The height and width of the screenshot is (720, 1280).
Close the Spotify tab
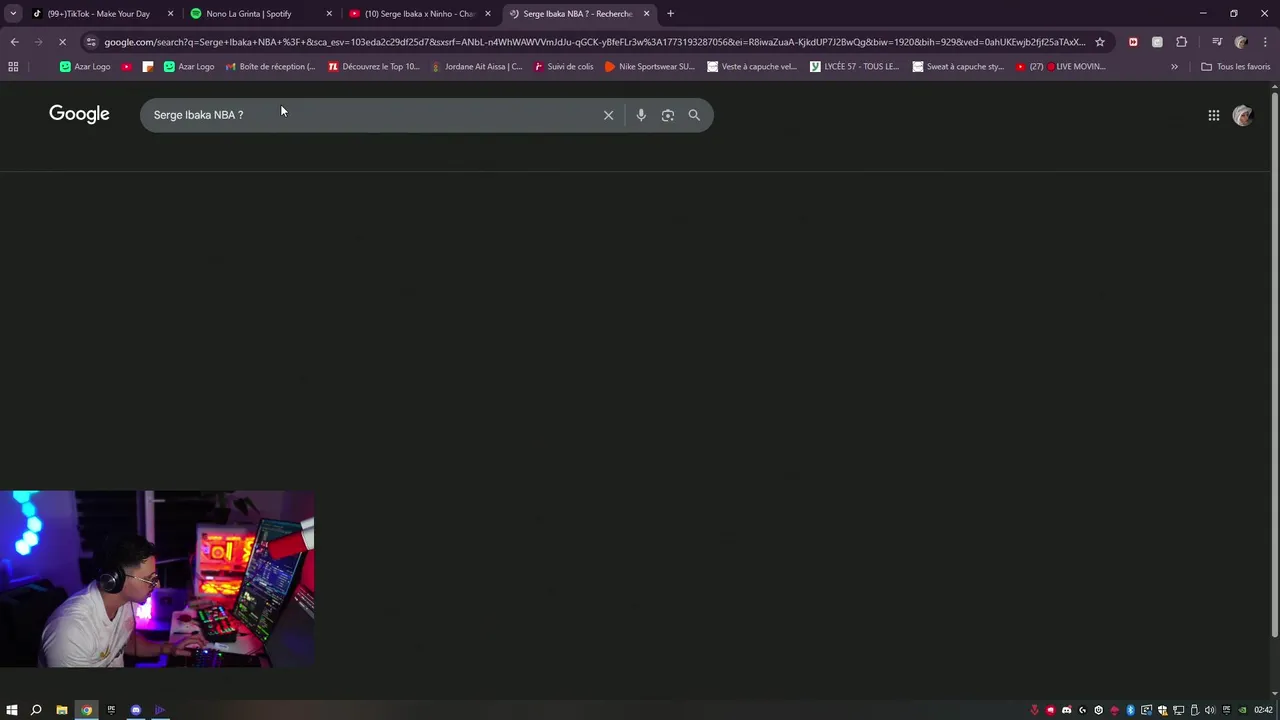click(329, 14)
